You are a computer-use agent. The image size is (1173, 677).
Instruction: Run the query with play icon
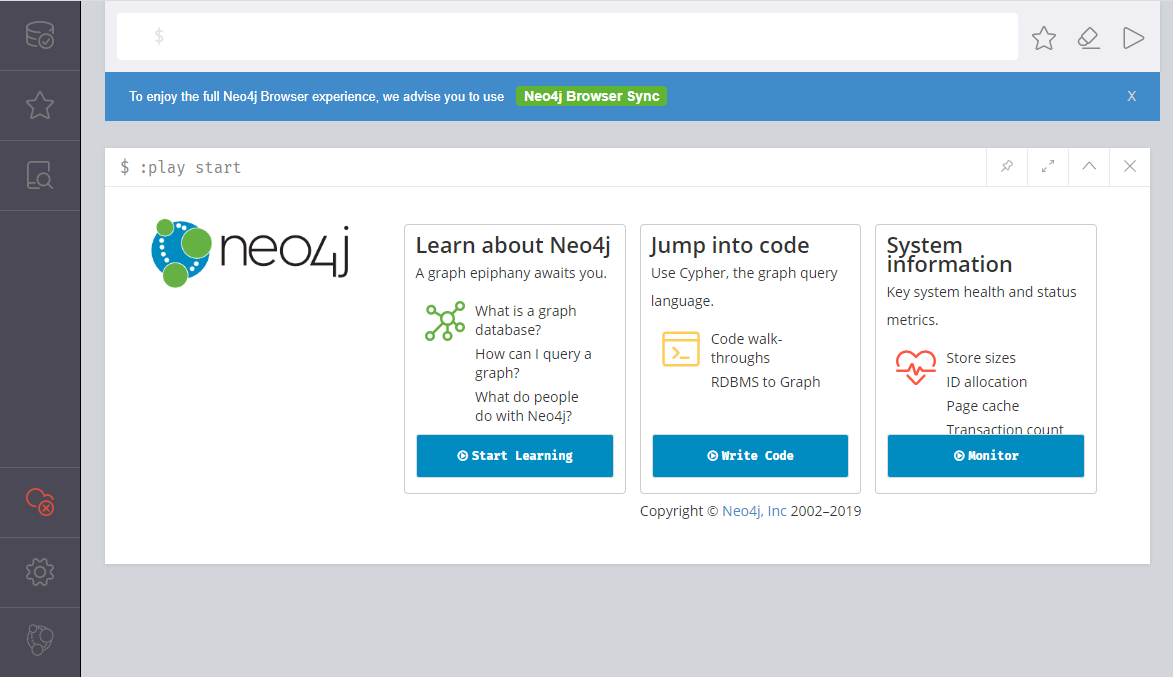click(x=1133, y=37)
